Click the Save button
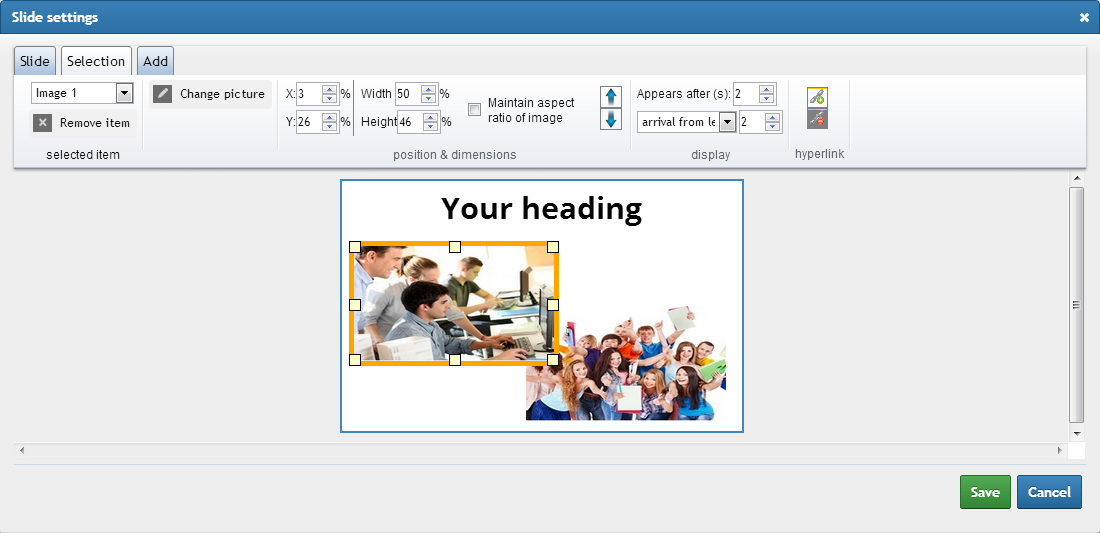This screenshot has width=1100, height=533. coord(985,492)
